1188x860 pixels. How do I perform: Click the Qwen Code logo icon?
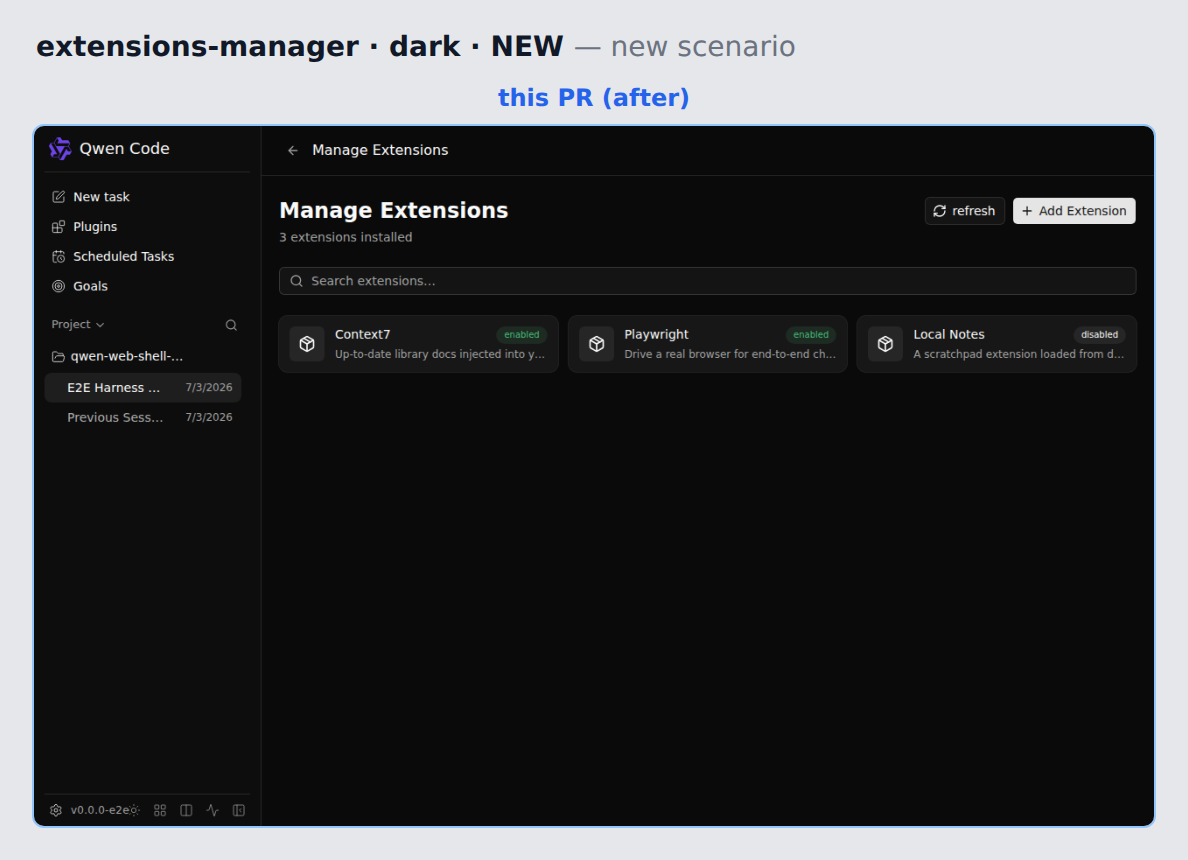(x=60, y=149)
